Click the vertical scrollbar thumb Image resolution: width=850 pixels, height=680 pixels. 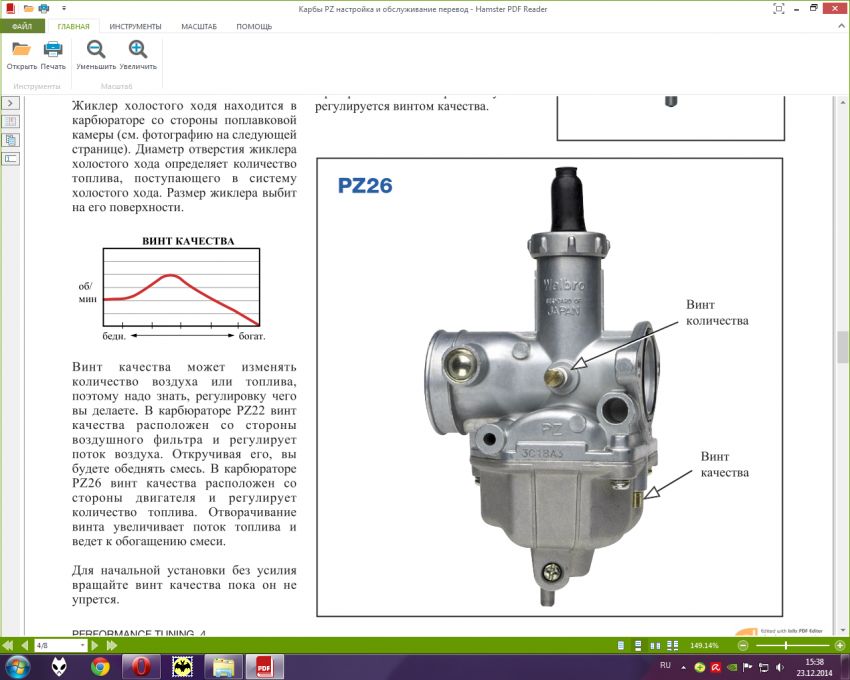point(842,347)
